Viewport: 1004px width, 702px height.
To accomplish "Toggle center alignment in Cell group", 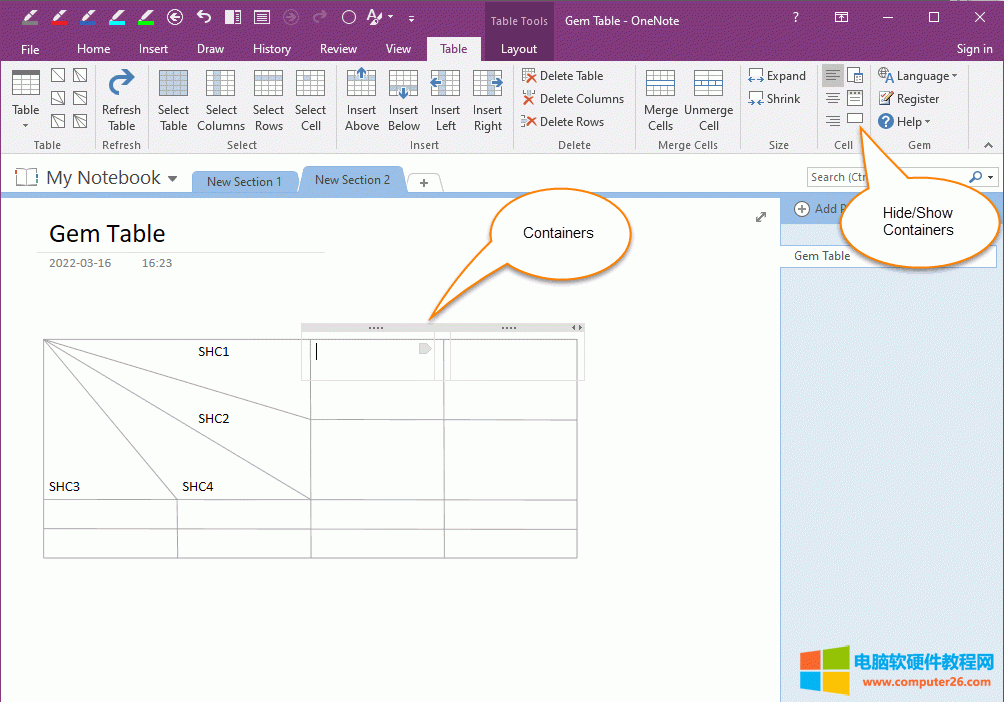I will point(832,98).
